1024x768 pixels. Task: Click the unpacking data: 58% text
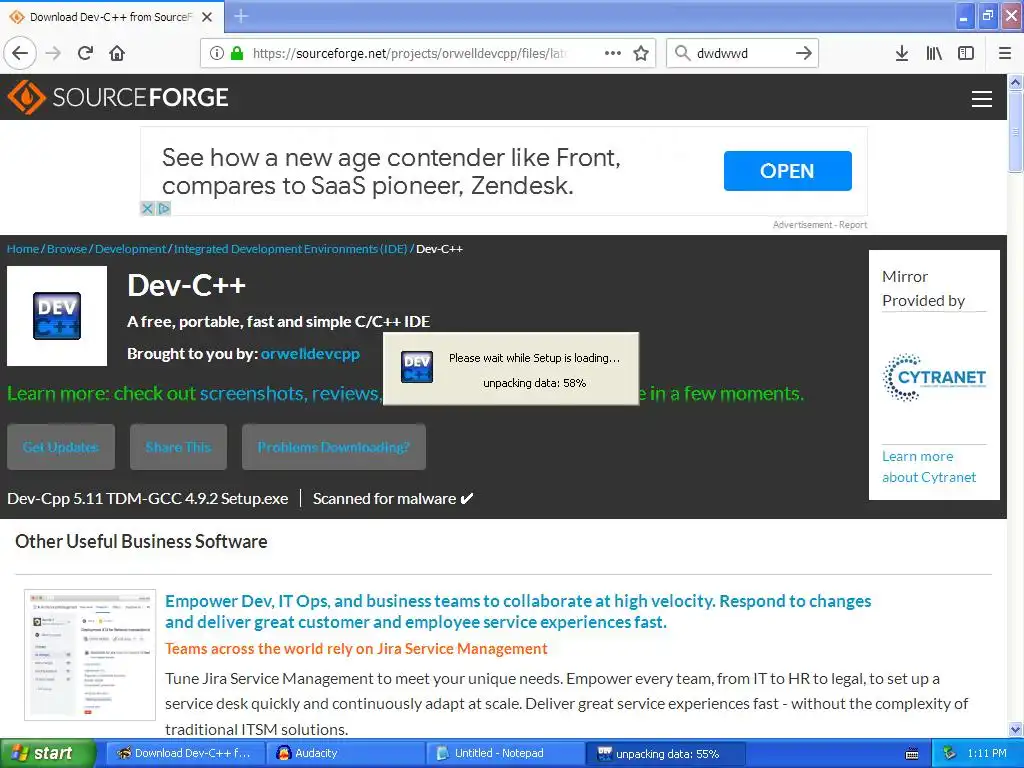[x=534, y=383]
